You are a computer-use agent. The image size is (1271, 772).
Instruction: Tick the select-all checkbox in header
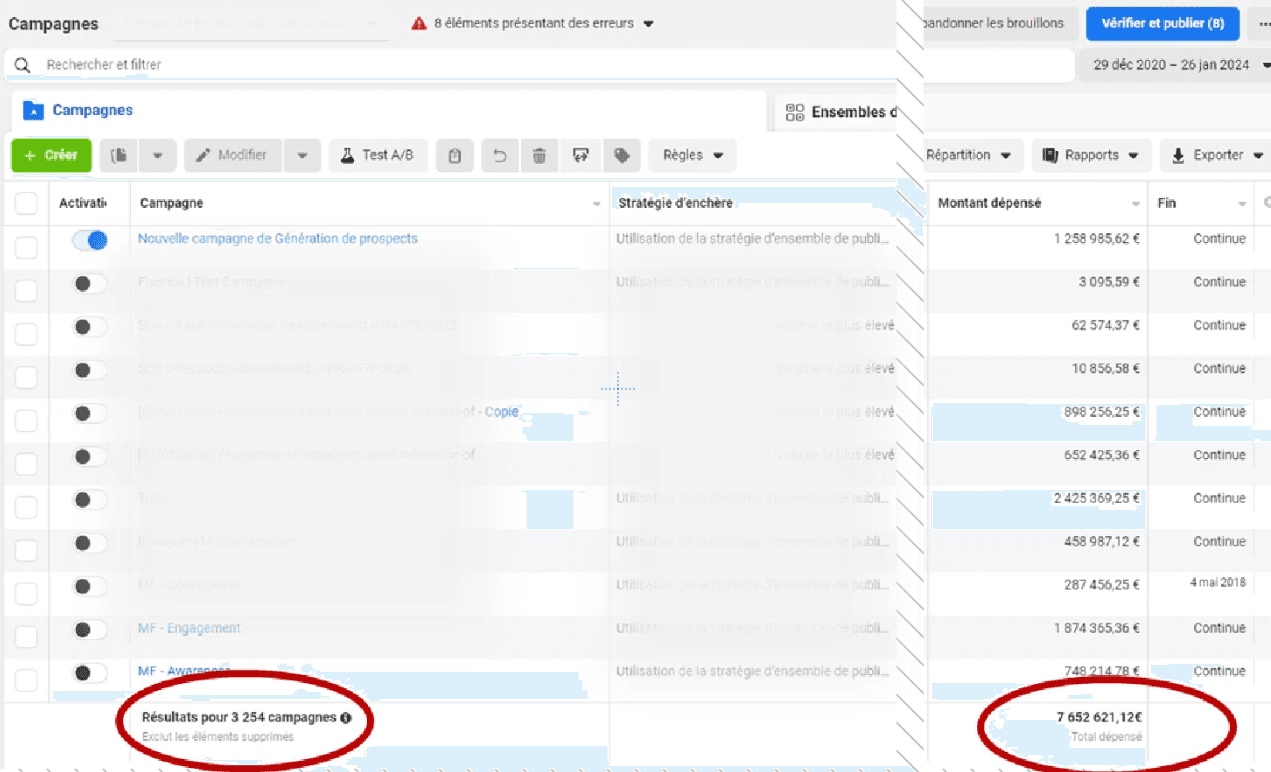[x=26, y=204]
